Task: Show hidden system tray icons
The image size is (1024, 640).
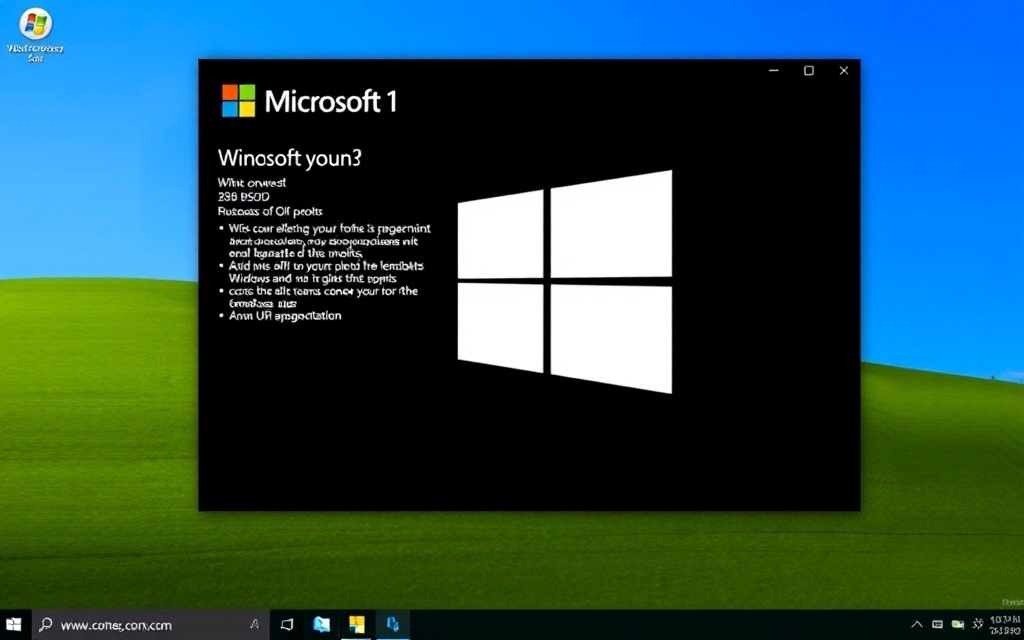Action: (x=917, y=624)
